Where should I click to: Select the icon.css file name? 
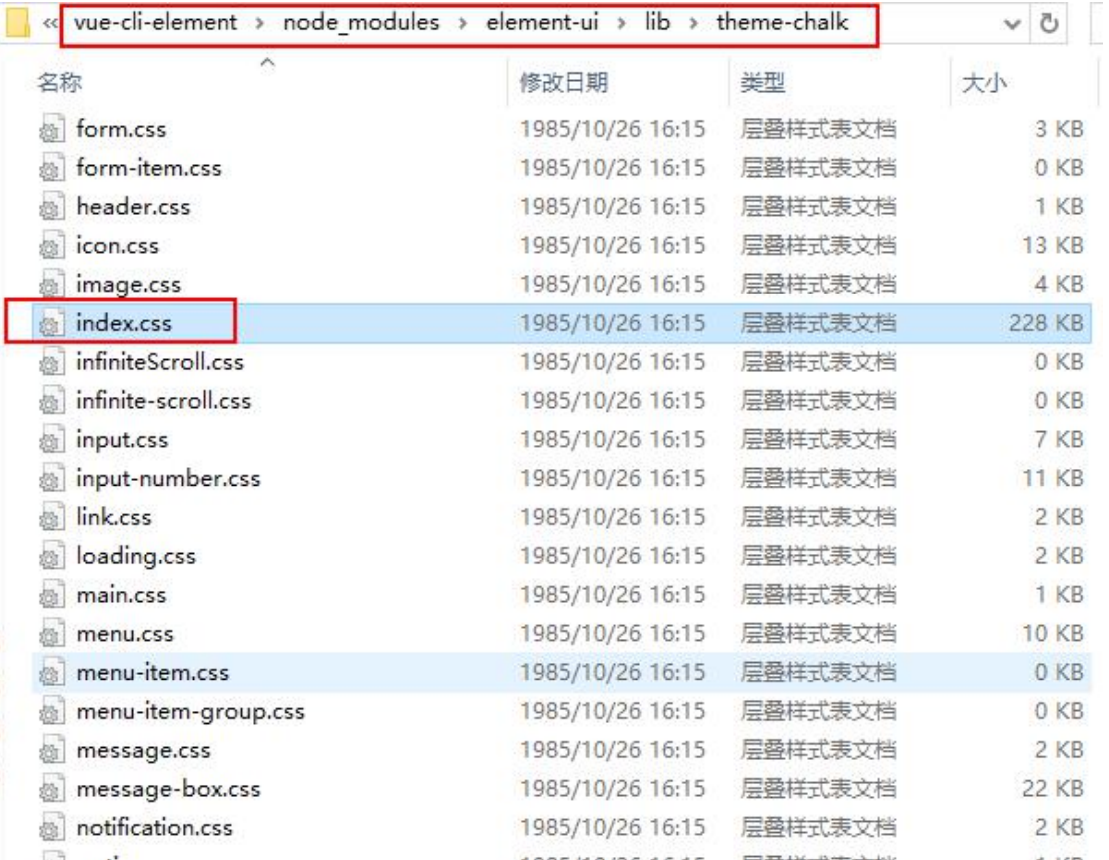coord(117,246)
